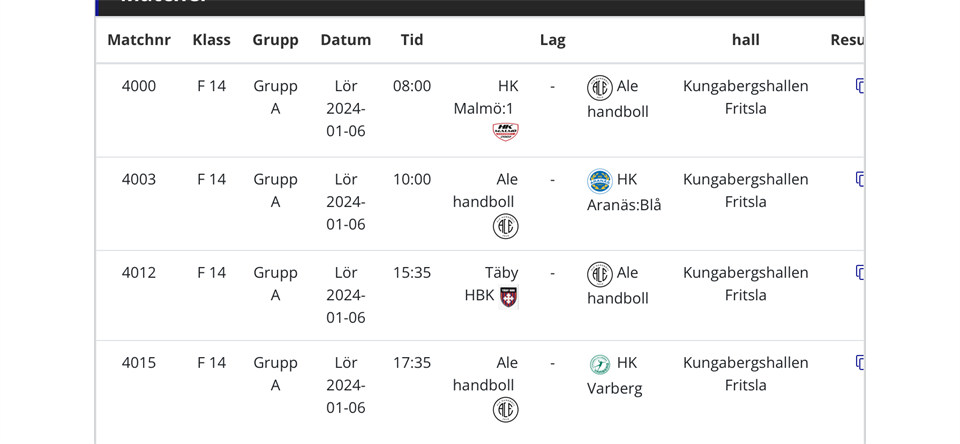Image resolution: width=960 pixels, height=444 pixels.
Task: Open result icon for match 4003
Action: tap(859, 179)
